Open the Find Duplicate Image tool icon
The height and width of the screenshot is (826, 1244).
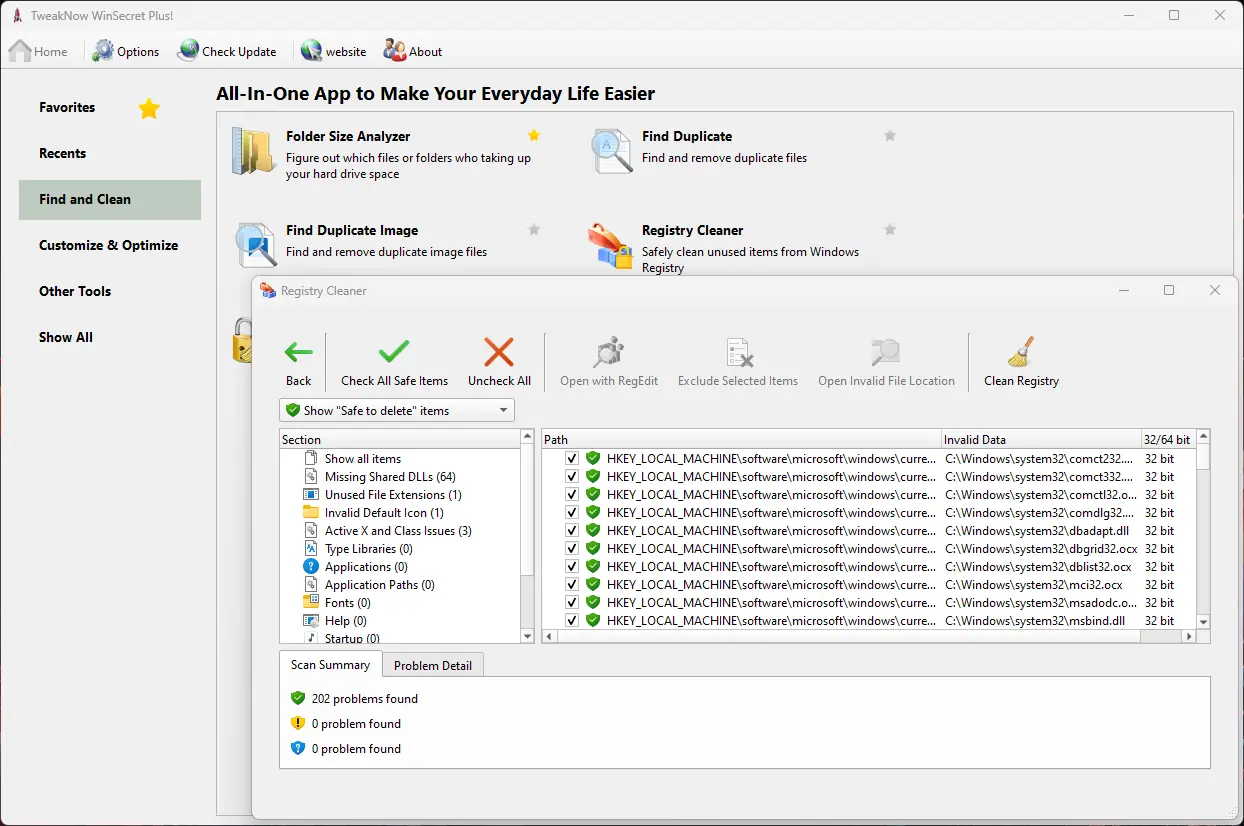[x=254, y=245]
